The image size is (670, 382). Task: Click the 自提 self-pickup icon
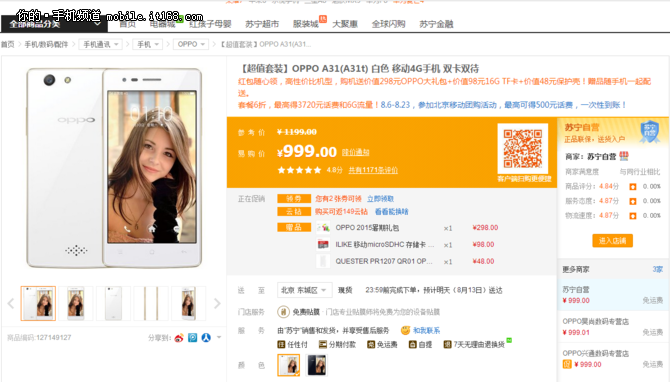413,344
